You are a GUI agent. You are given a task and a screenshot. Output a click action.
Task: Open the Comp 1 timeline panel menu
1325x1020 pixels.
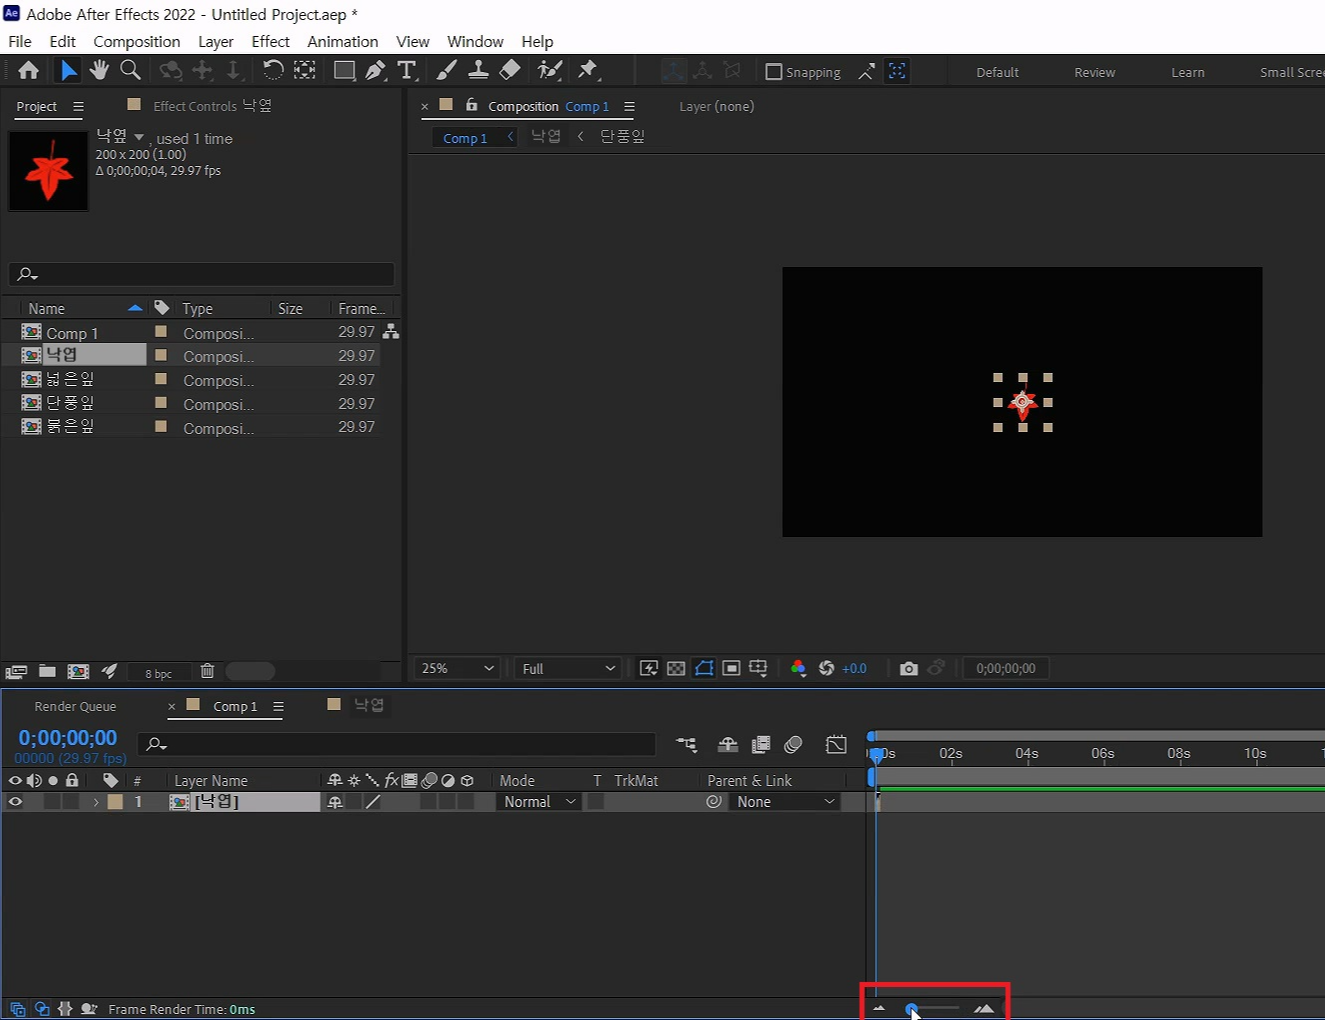278,707
